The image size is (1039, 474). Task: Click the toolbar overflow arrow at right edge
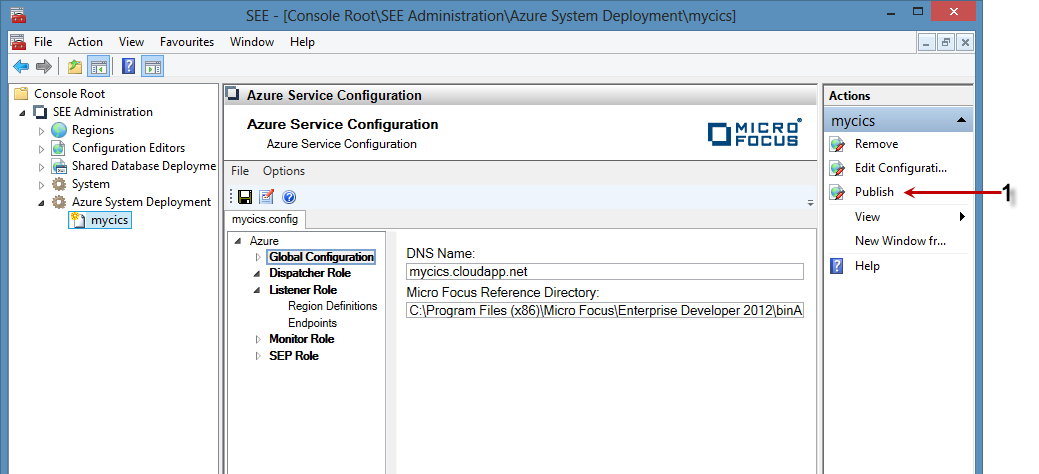810,202
